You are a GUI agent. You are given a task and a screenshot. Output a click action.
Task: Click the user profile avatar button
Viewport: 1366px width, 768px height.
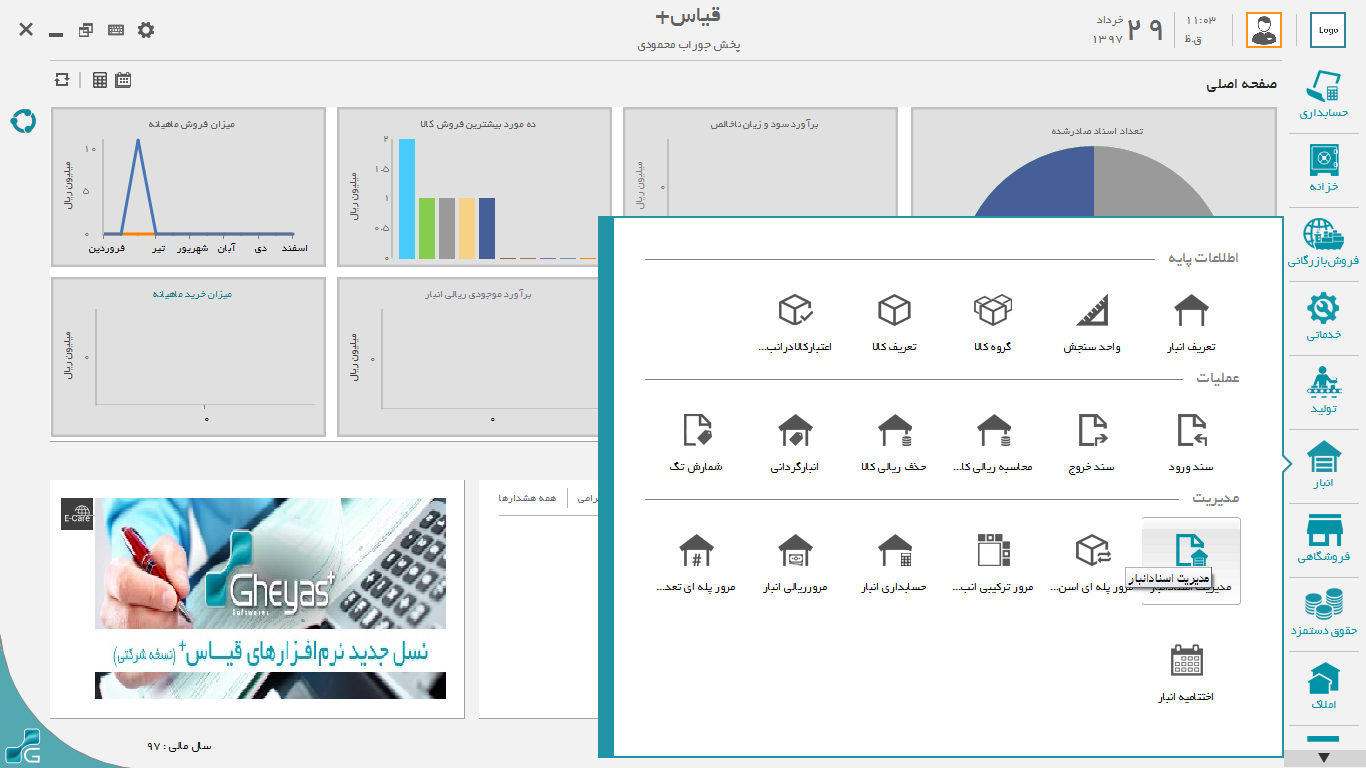point(1263,30)
